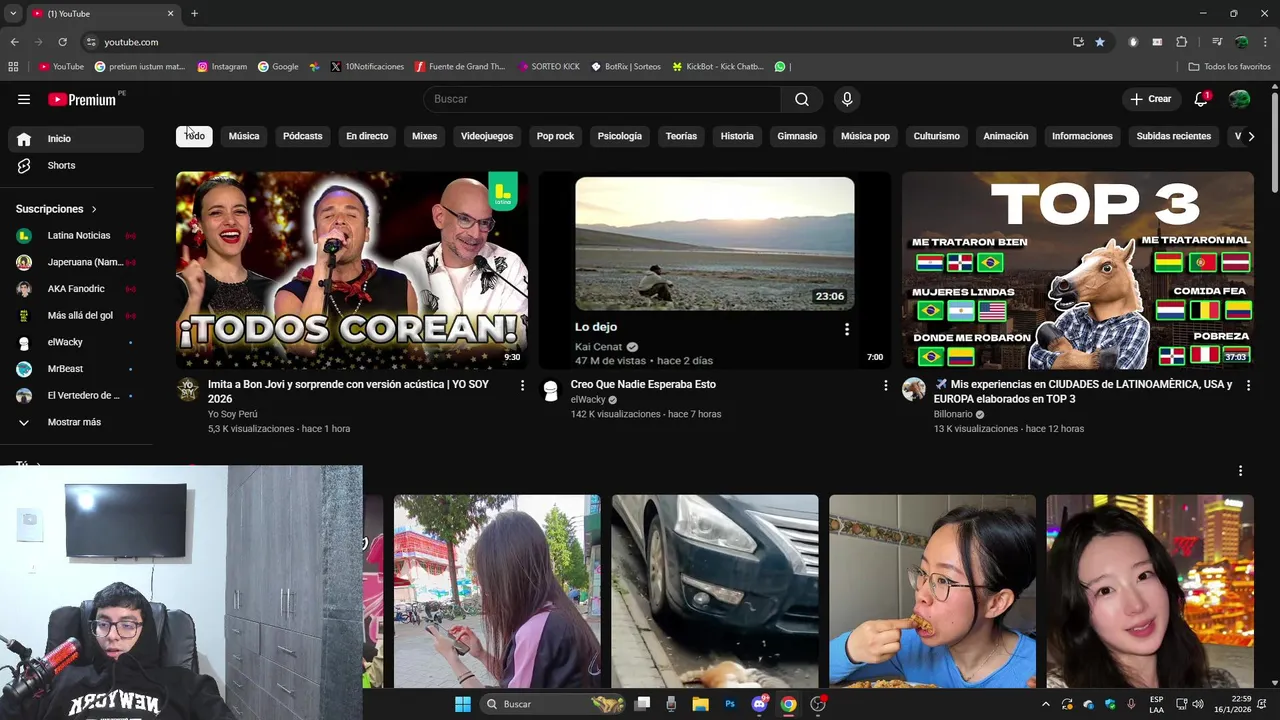Open the MrBeast subscription

click(x=76, y=369)
